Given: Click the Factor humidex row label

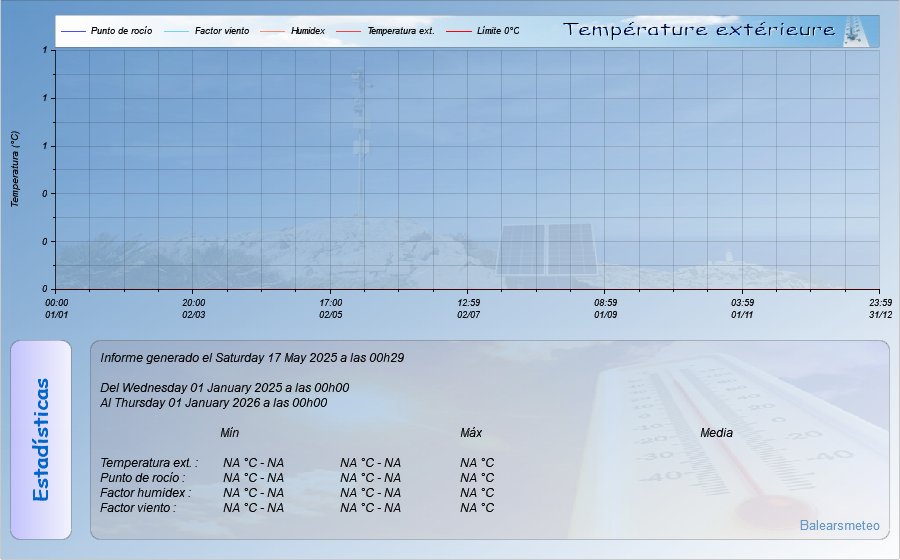Looking at the screenshot, I should coord(146,492).
